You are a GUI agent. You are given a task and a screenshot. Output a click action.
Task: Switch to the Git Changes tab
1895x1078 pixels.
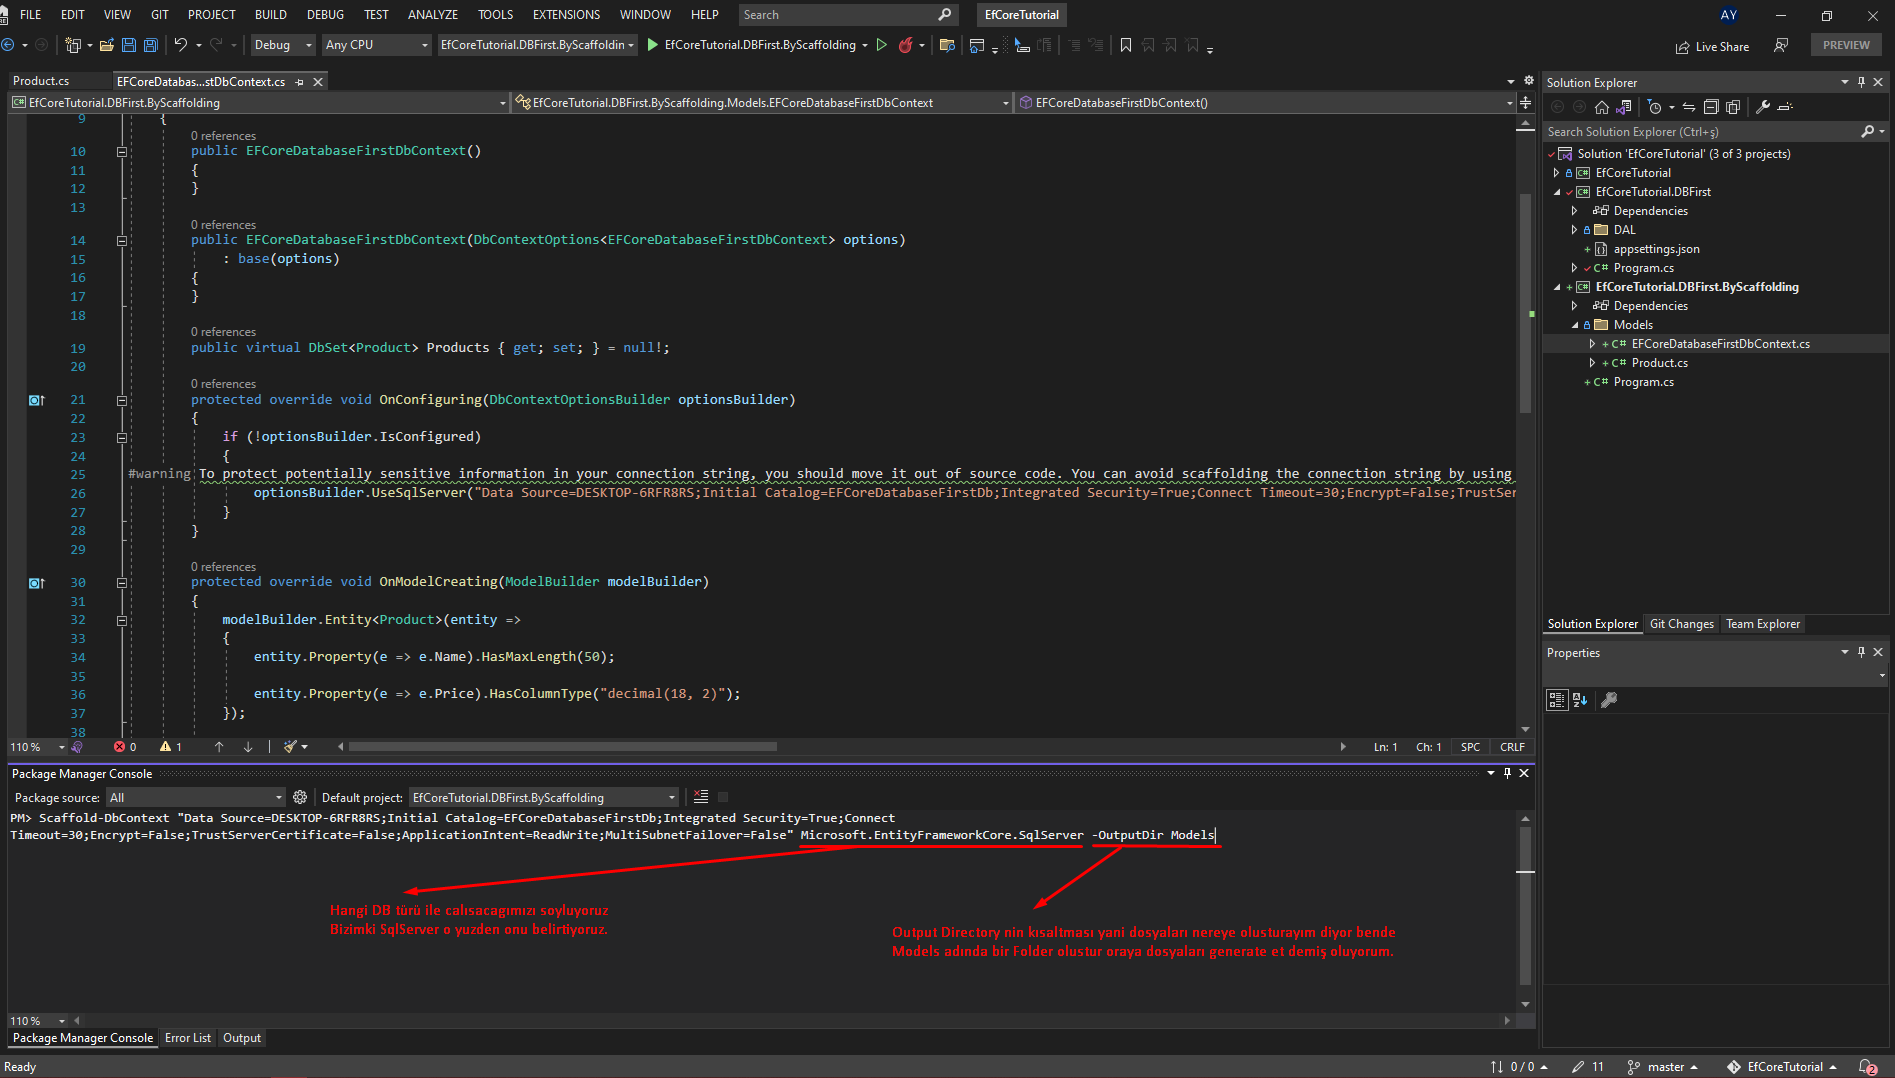pos(1681,623)
